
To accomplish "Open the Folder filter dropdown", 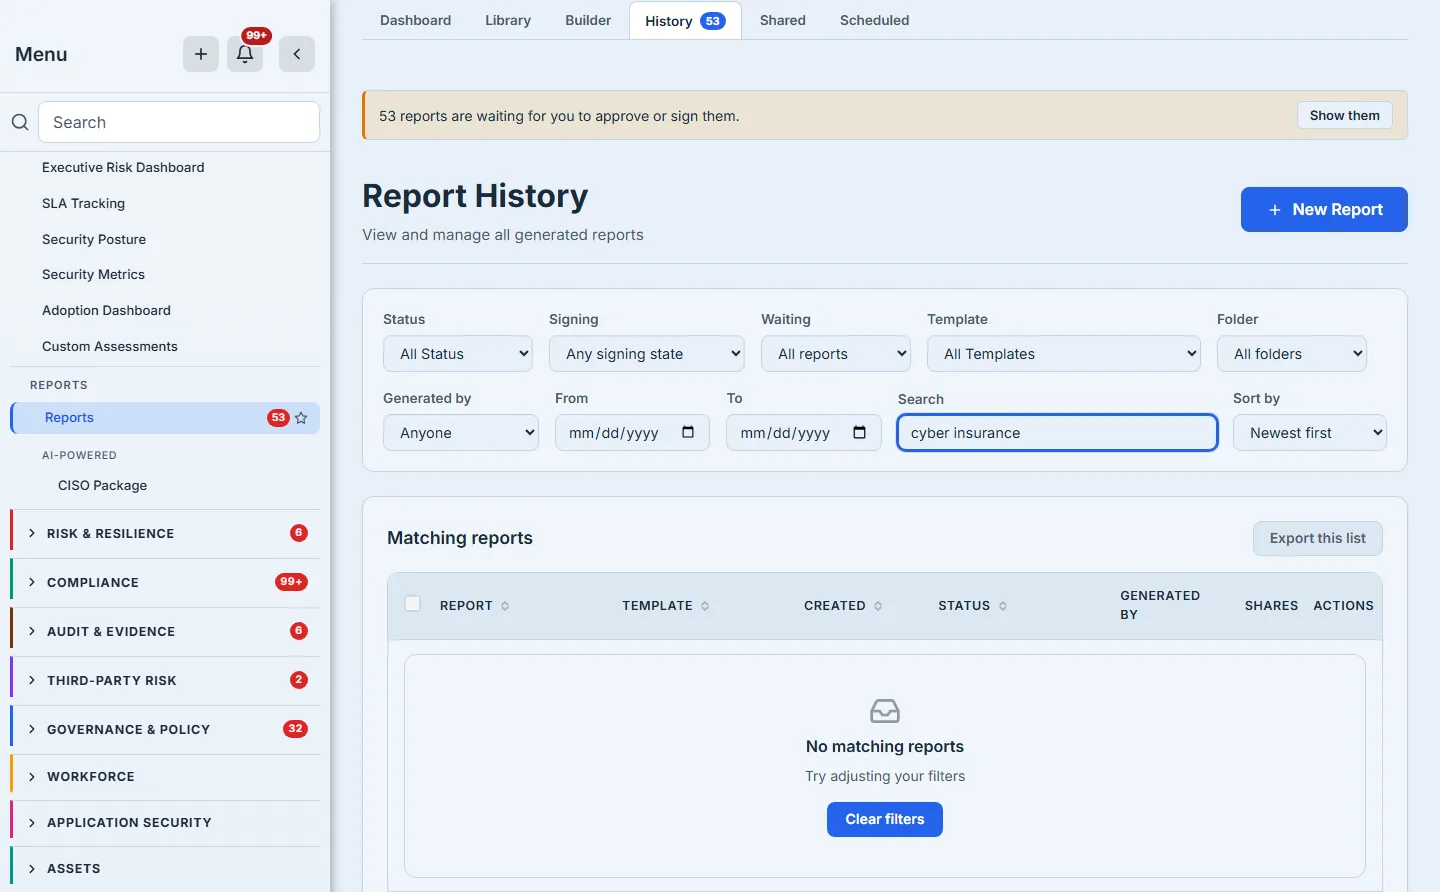I will [1292, 354].
